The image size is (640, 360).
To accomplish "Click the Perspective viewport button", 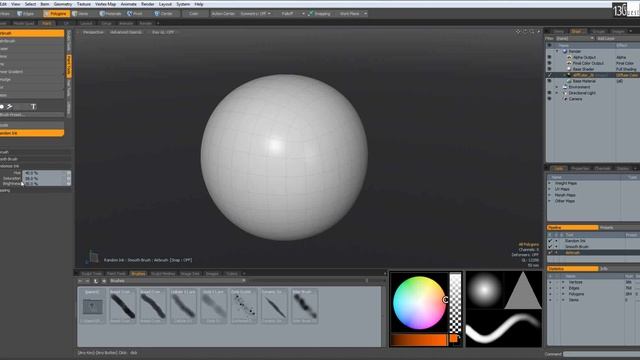I will pyautogui.click(x=93, y=32).
